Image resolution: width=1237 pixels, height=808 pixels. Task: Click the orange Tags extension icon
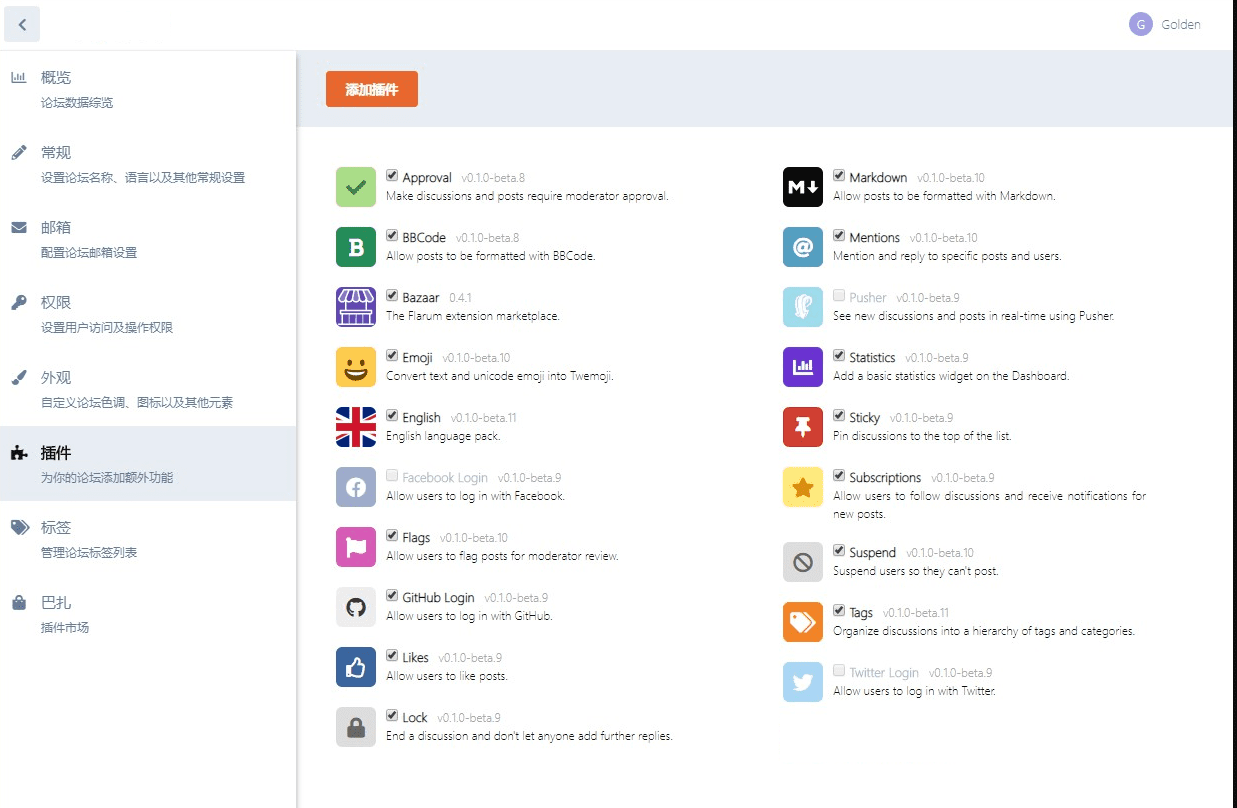[802, 622]
